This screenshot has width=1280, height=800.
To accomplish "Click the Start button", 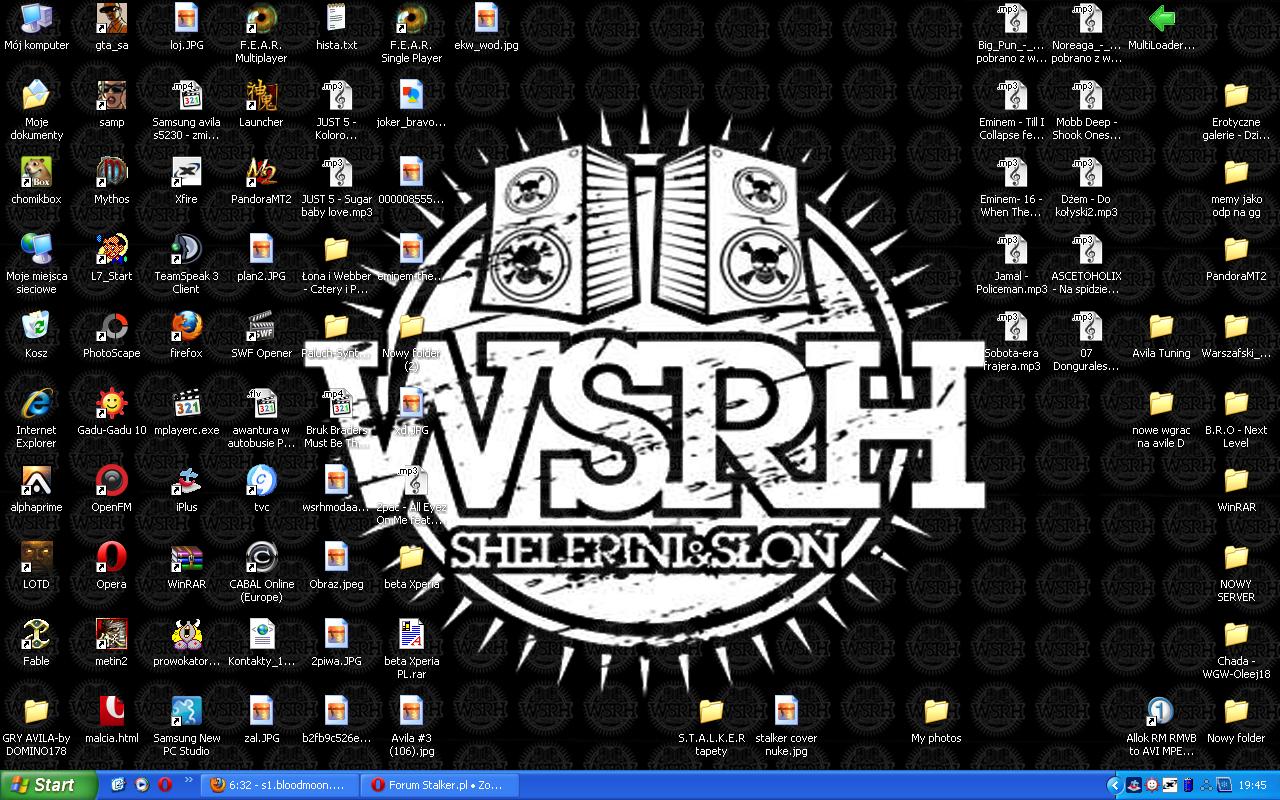I will (x=48, y=785).
